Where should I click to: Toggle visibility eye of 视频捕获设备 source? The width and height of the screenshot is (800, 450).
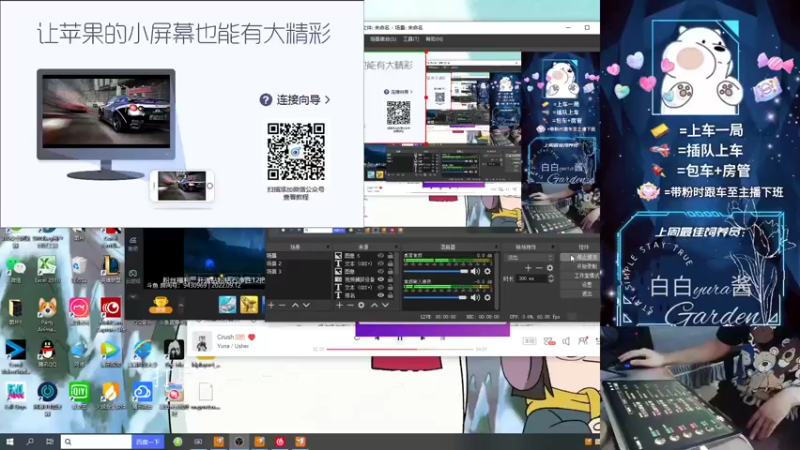[x=381, y=279]
